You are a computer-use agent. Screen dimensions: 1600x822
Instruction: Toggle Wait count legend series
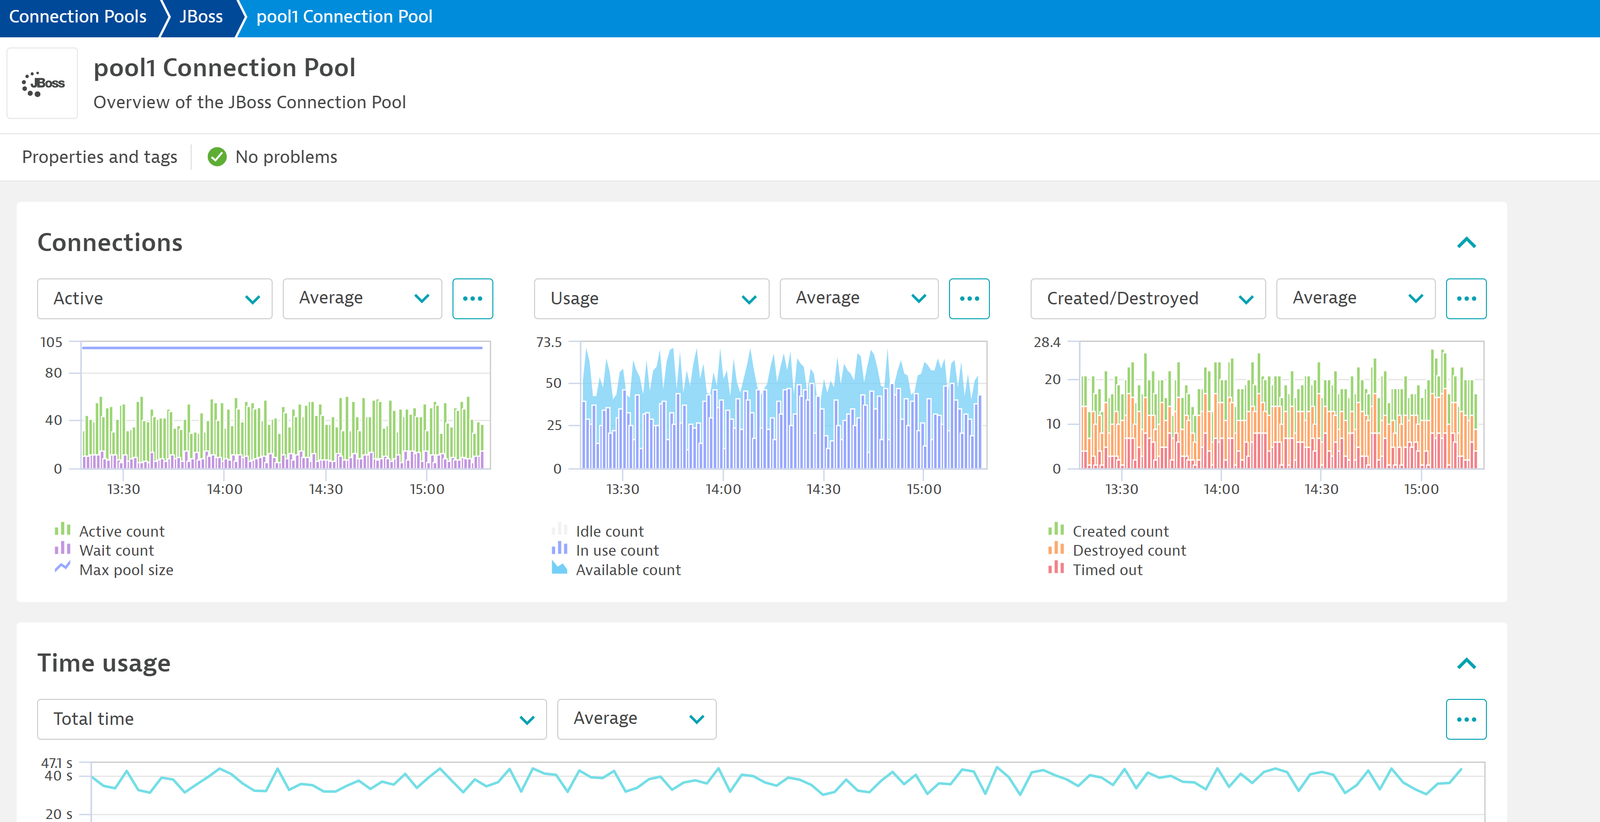tap(116, 551)
